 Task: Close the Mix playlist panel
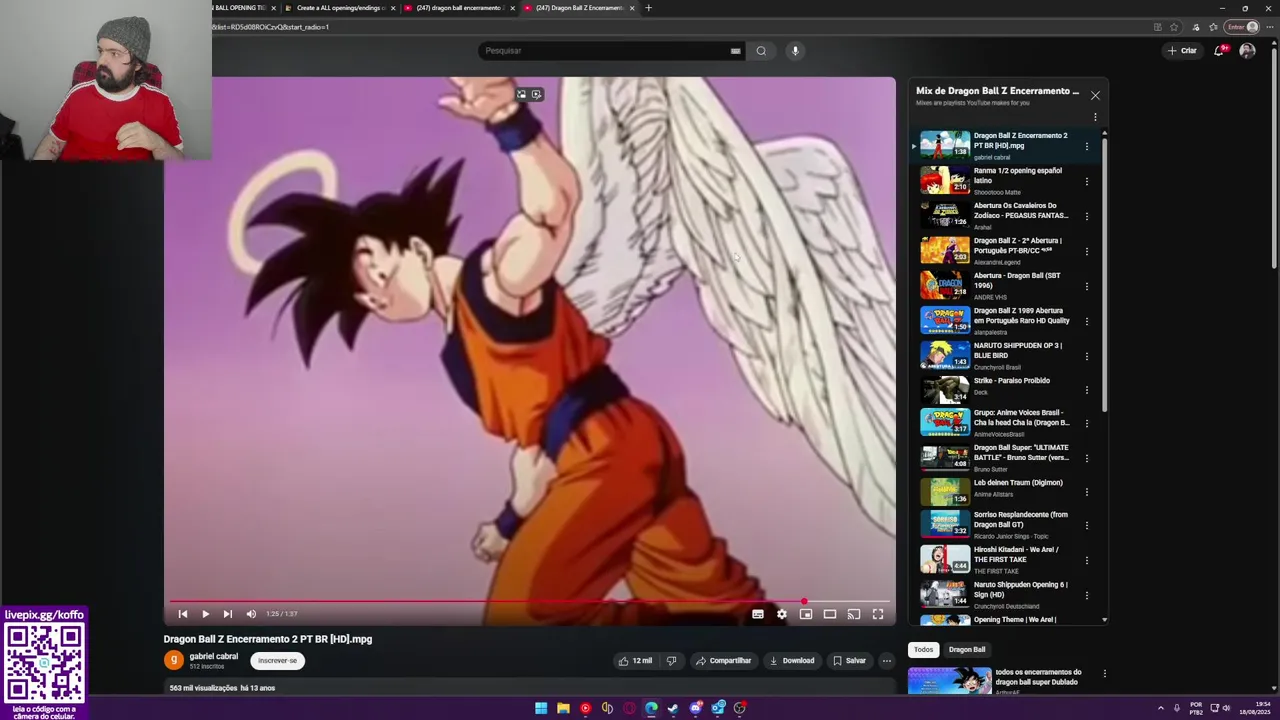(x=1095, y=96)
